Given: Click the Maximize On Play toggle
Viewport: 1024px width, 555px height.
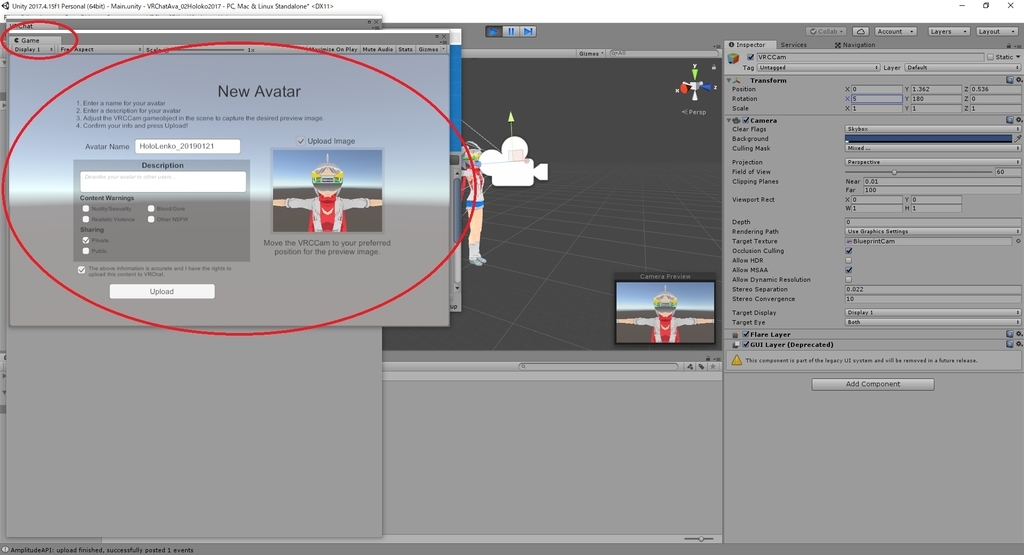Looking at the screenshot, I should pyautogui.click(x=333, y=50).
